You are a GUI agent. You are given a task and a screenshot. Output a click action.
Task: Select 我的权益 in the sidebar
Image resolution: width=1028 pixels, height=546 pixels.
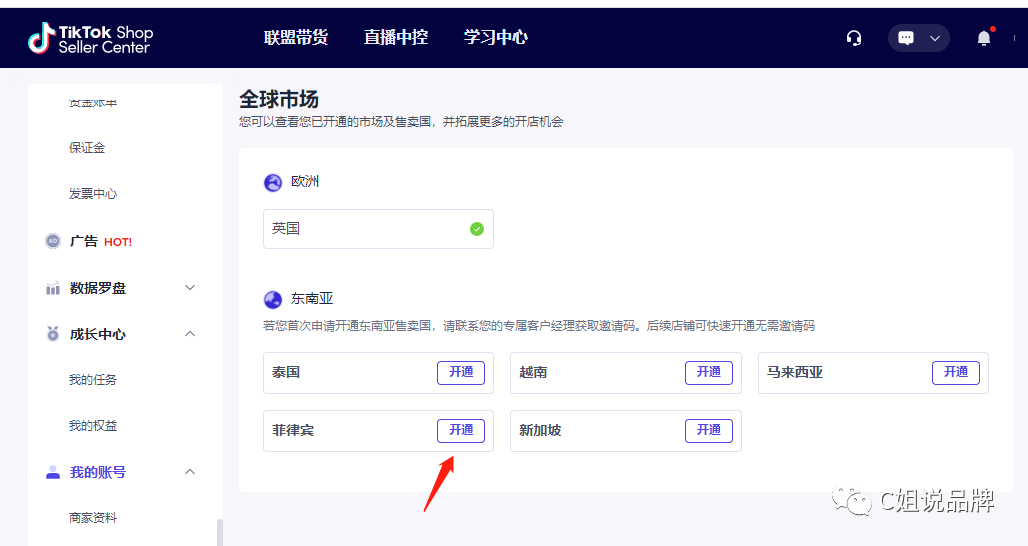click(x=93, y=425)
